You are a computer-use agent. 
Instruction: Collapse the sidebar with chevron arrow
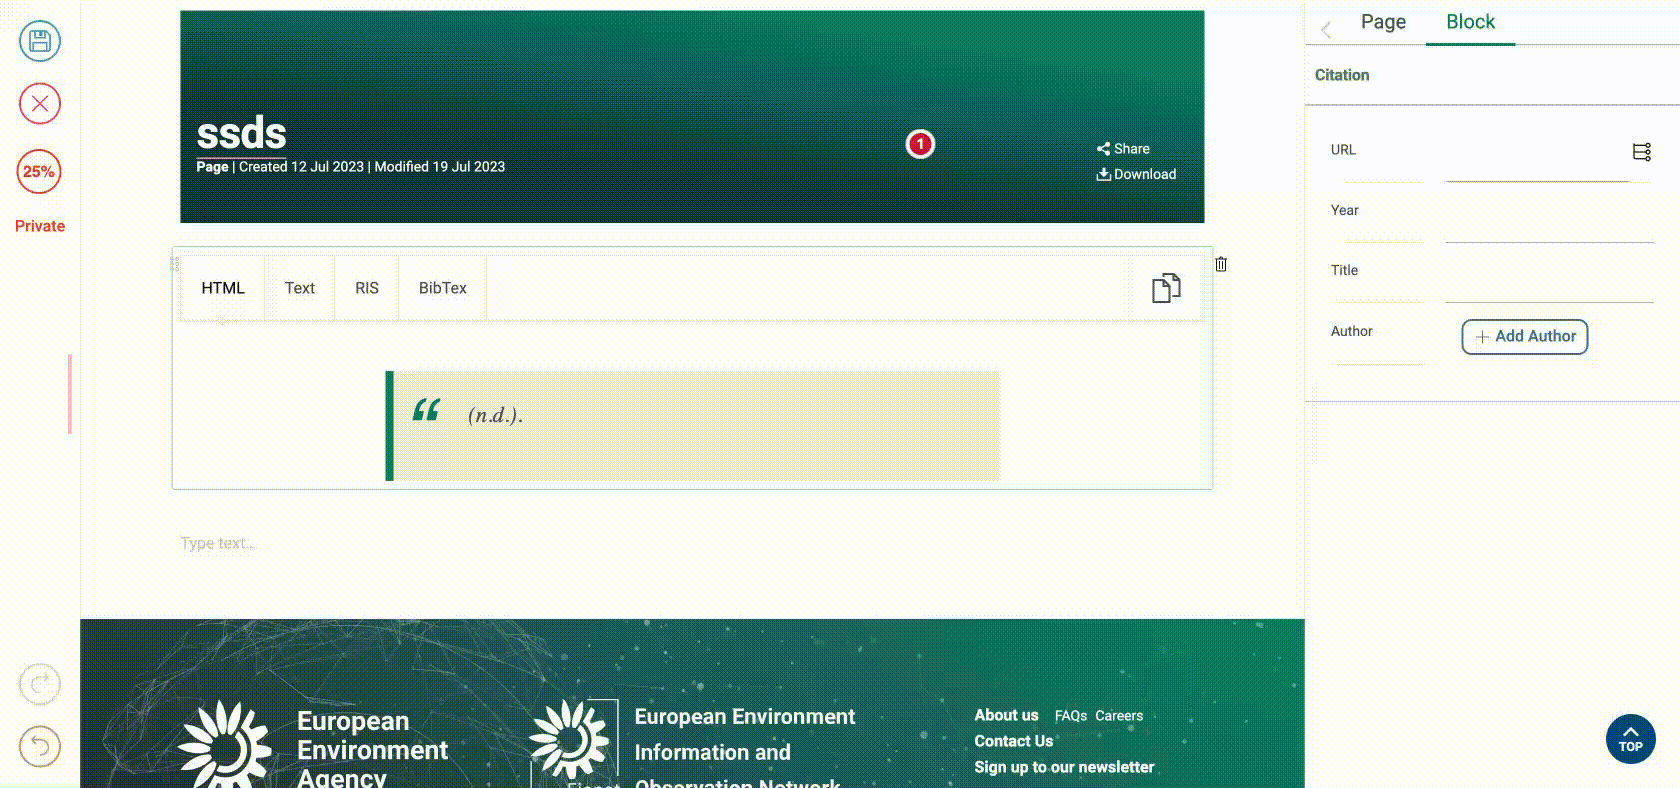pos(1326,30)
